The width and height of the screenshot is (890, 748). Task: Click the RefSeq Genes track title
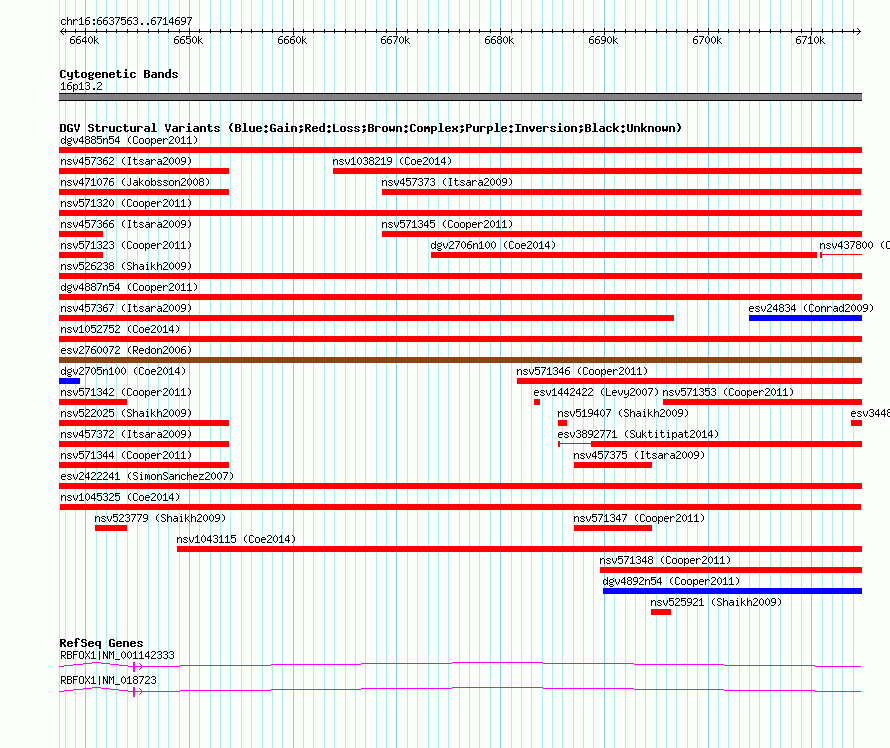[101, 642]
